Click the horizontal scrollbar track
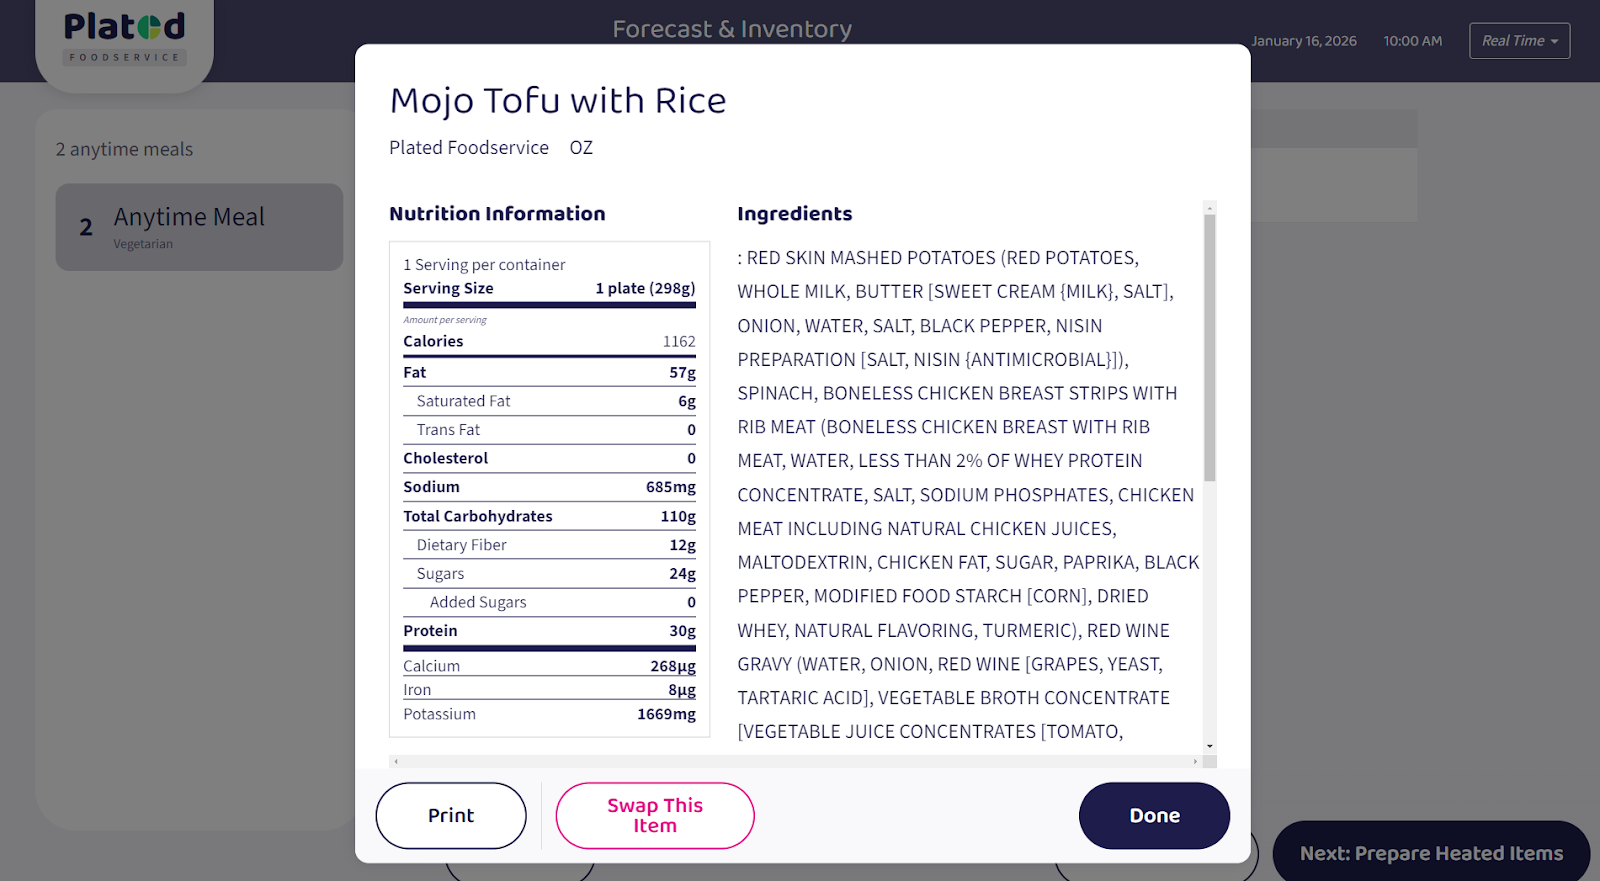Screen dimensions: 1600x881 point(795,762)
